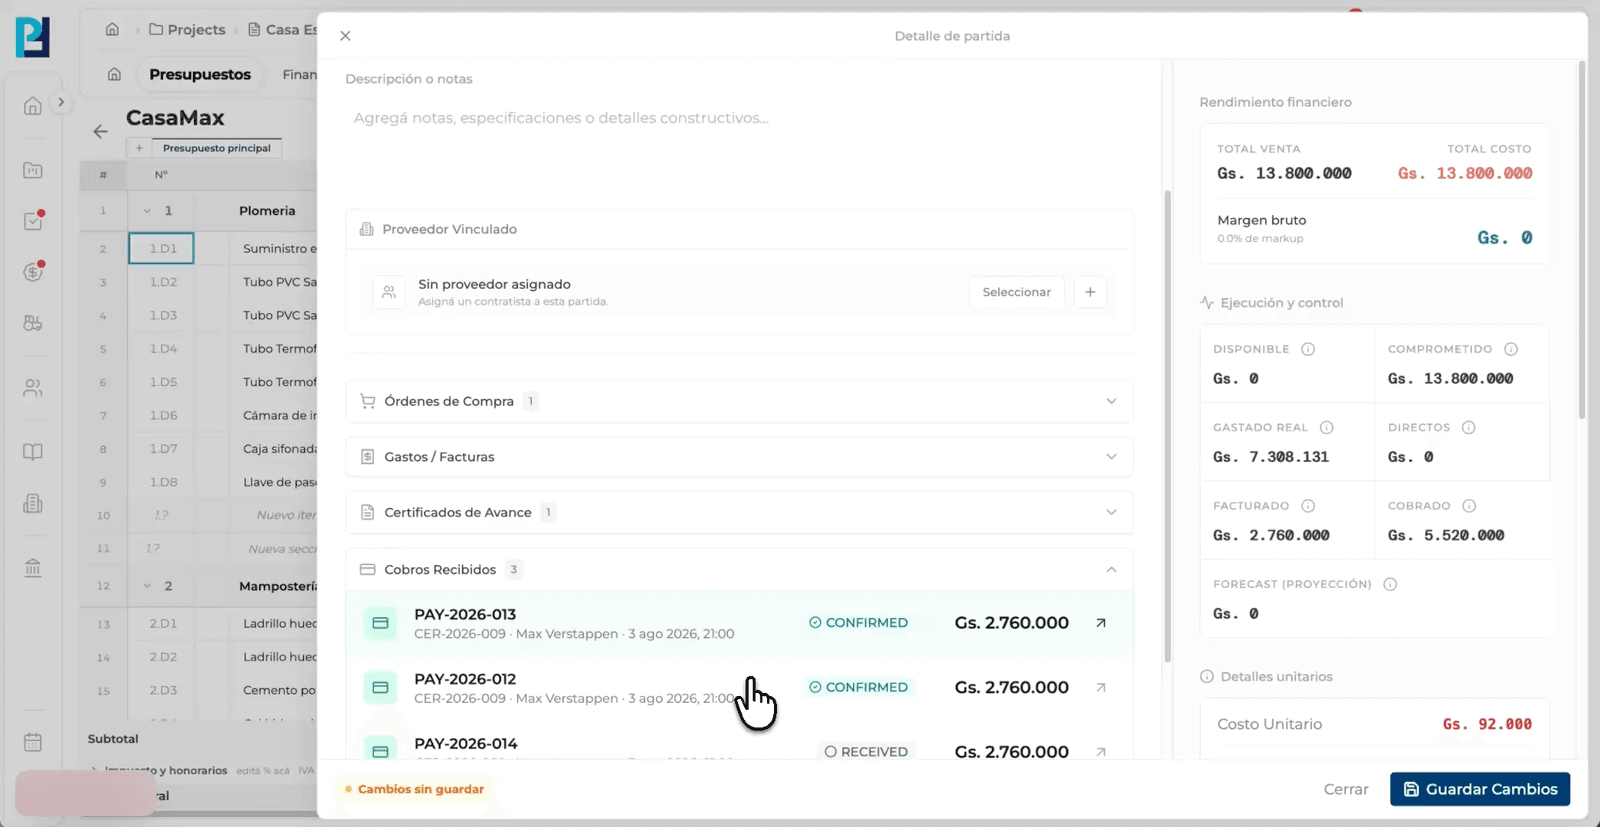Image resolution: width=1600 pixels, height=827 pixels.
Task: Expand Órdenes de Compra section
Action: click(739, 401)
